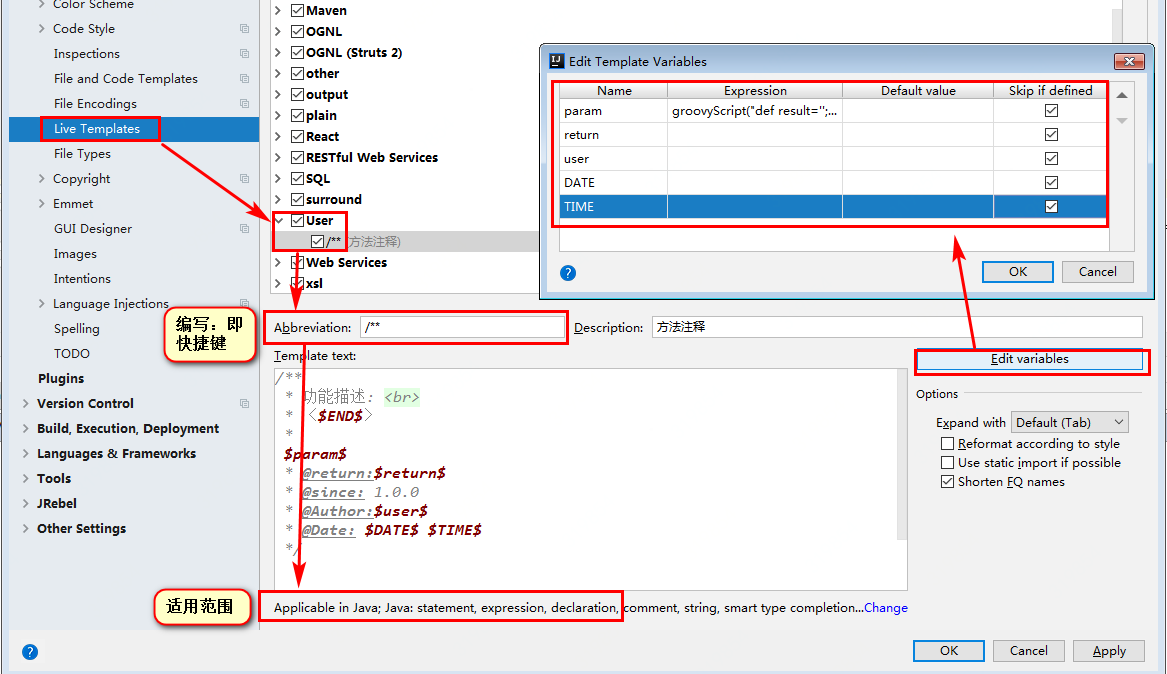Open File Types settings page
This screenshot has height=674, width=1167.
pos(82,154)
